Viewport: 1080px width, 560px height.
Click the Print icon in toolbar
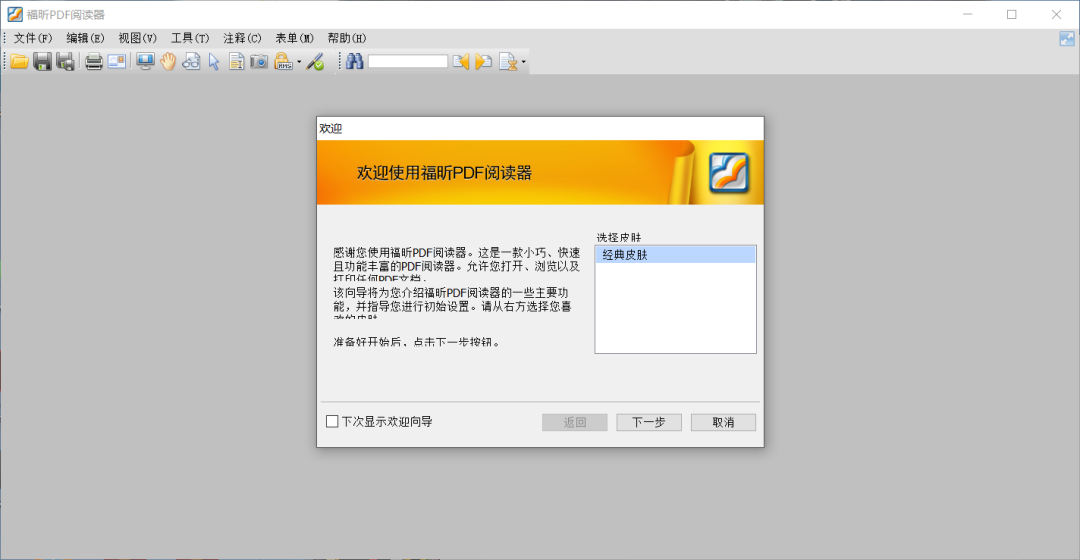(94, 61)
